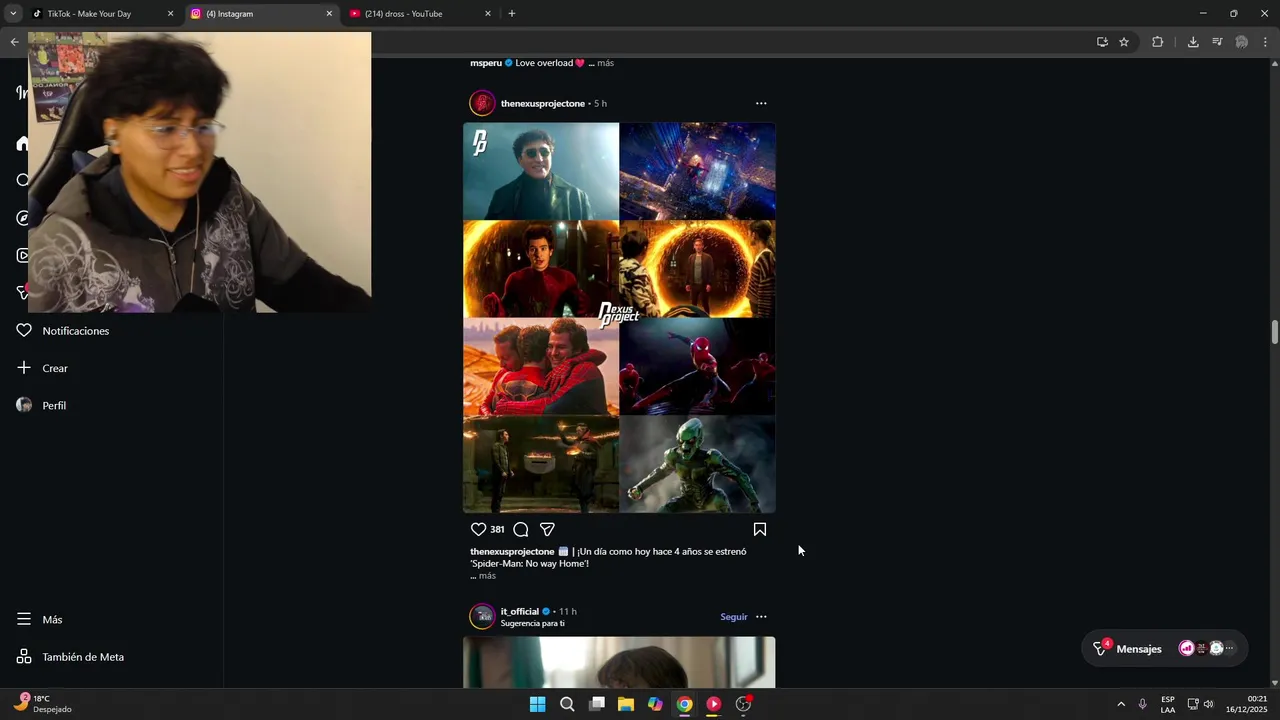This screenshot has width=1280, height=720.
Task: Click install app icon in address bar
Action: click(x=1102, y=42)
